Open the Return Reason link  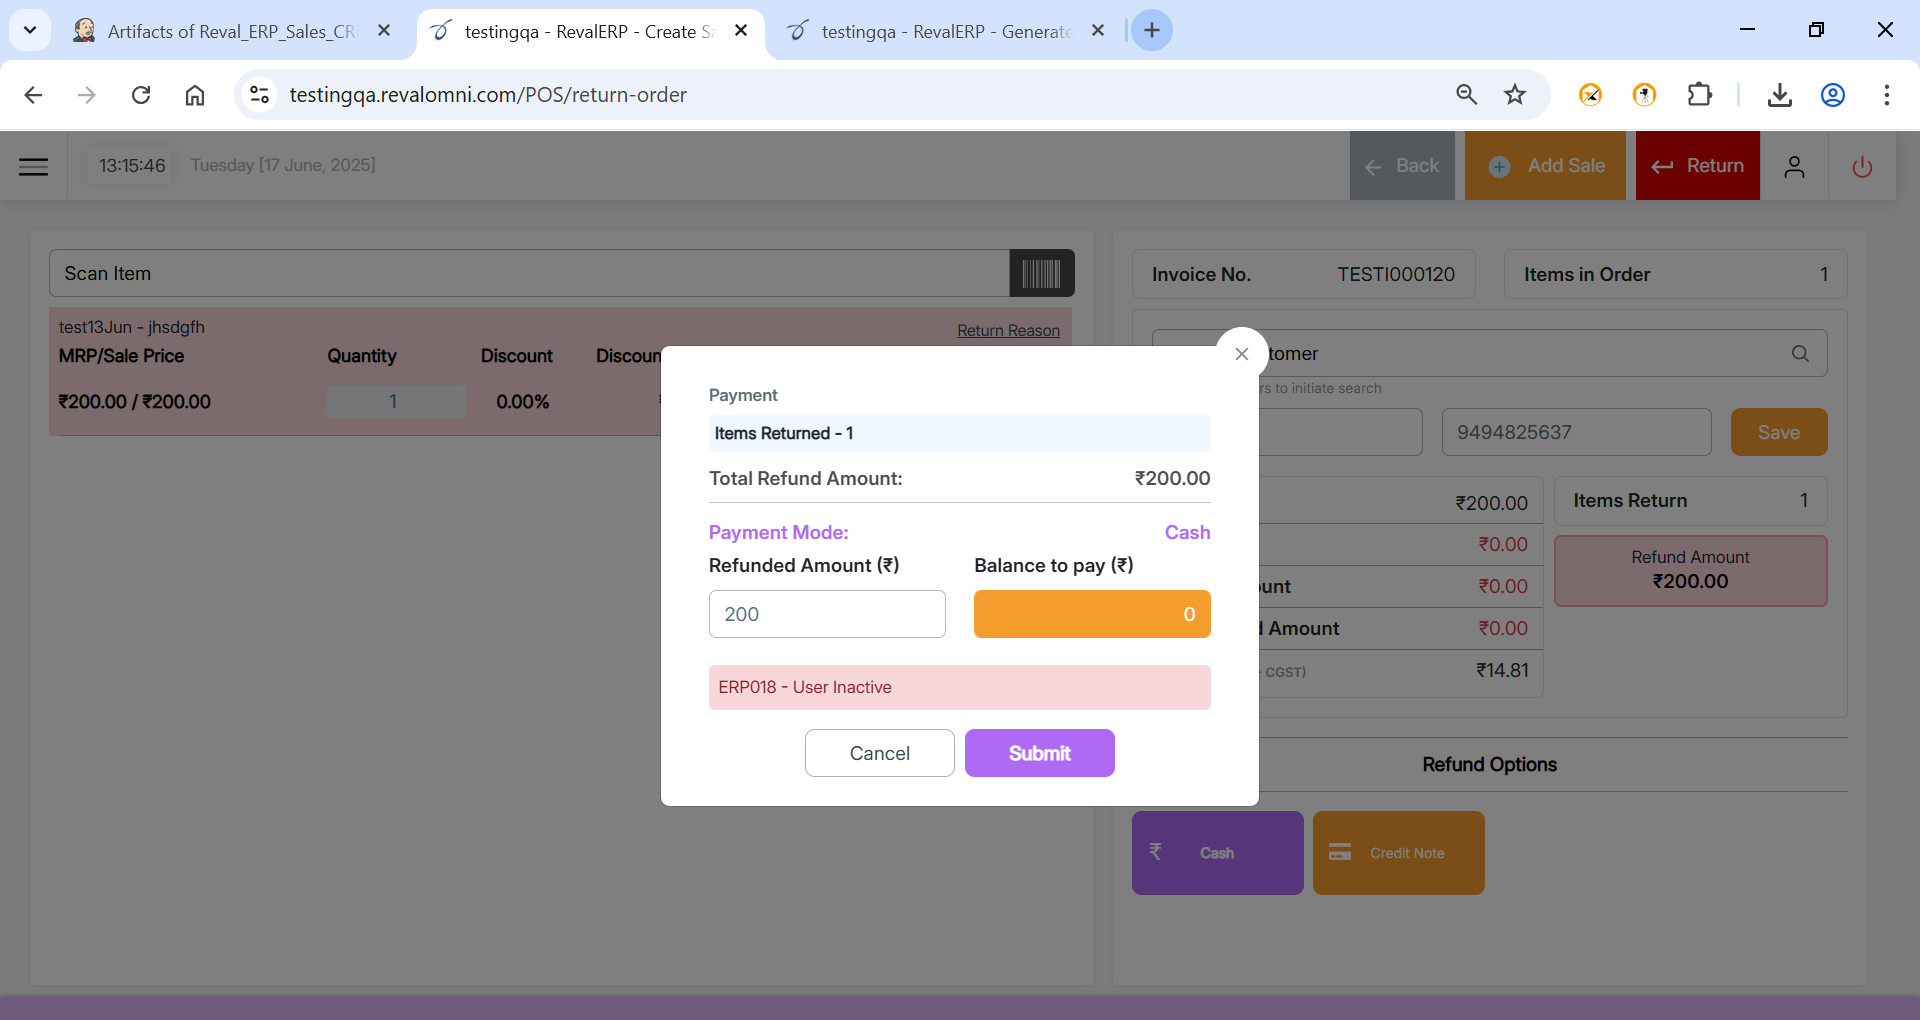coord(1008,330)
